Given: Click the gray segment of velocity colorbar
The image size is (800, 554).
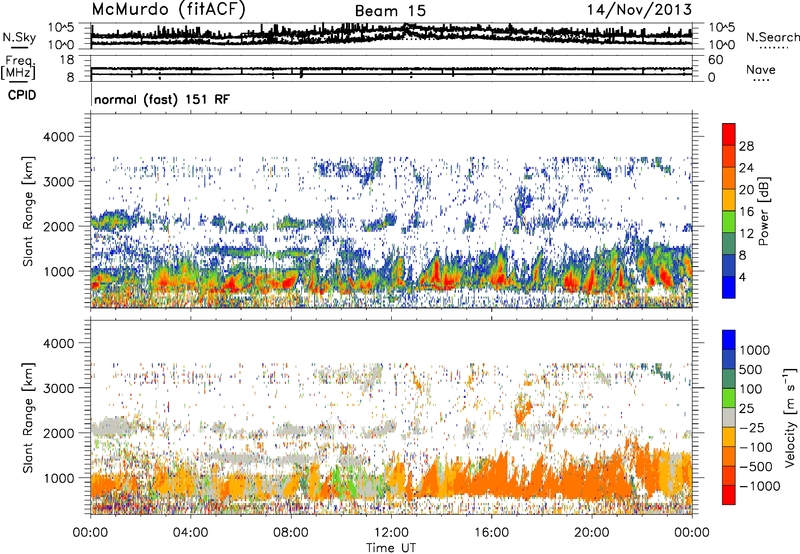Looking at the screenshot, I should click(729, 417).
